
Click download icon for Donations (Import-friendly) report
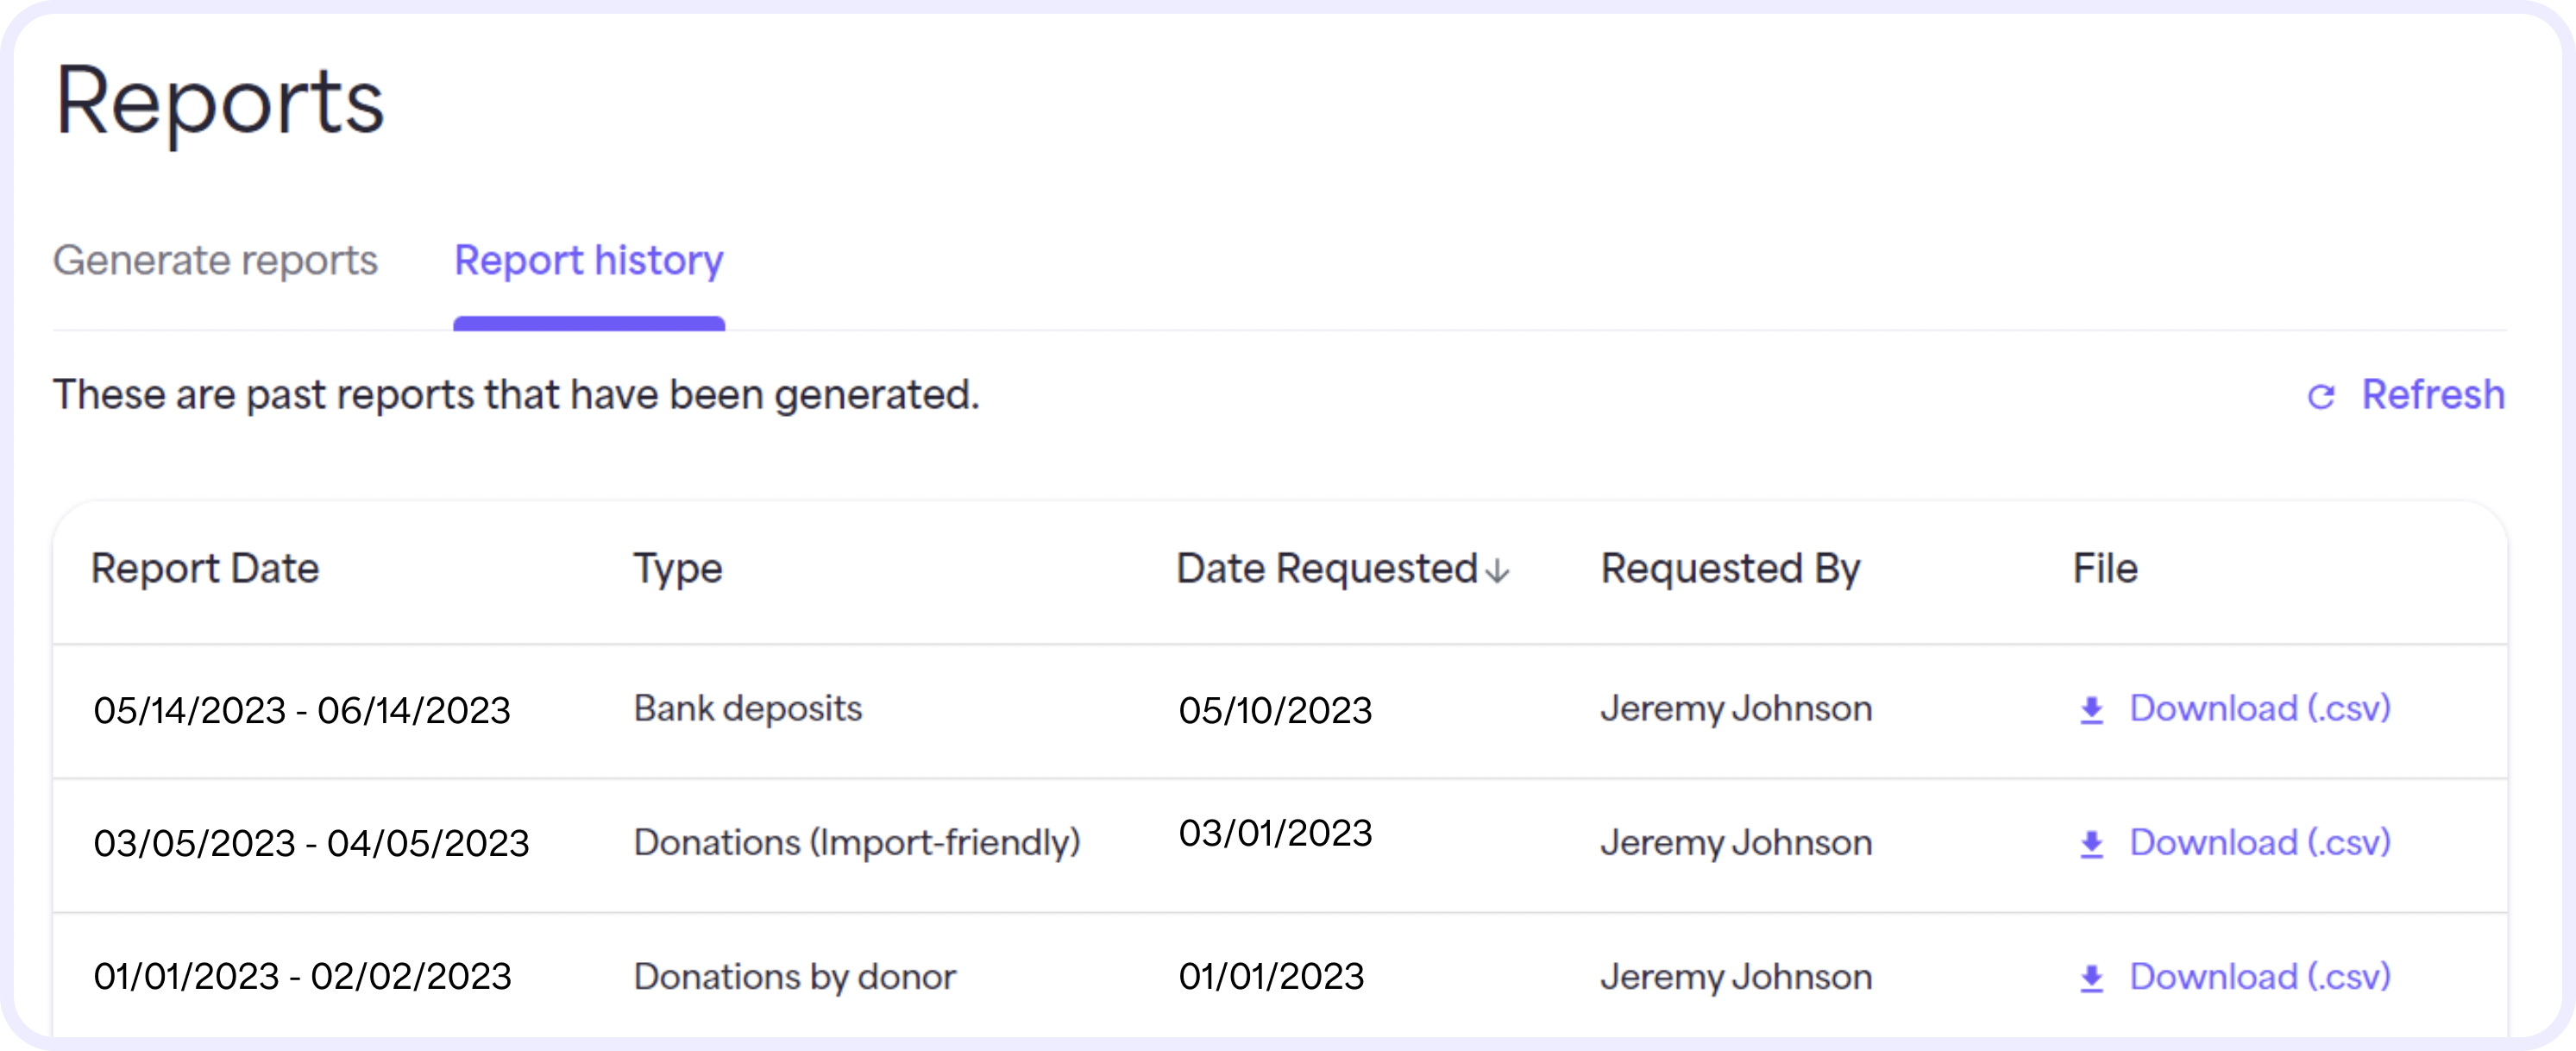coord(2091,844)
